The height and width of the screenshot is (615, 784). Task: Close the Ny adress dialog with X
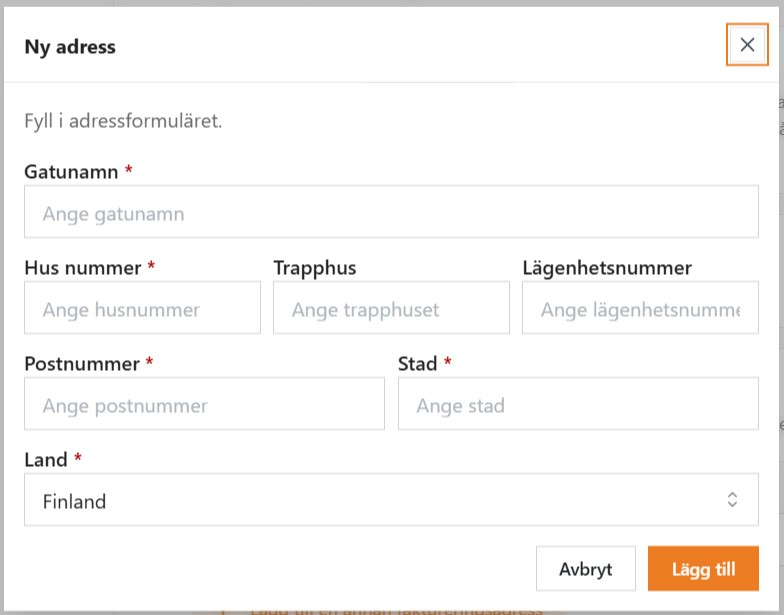(747, 44)
